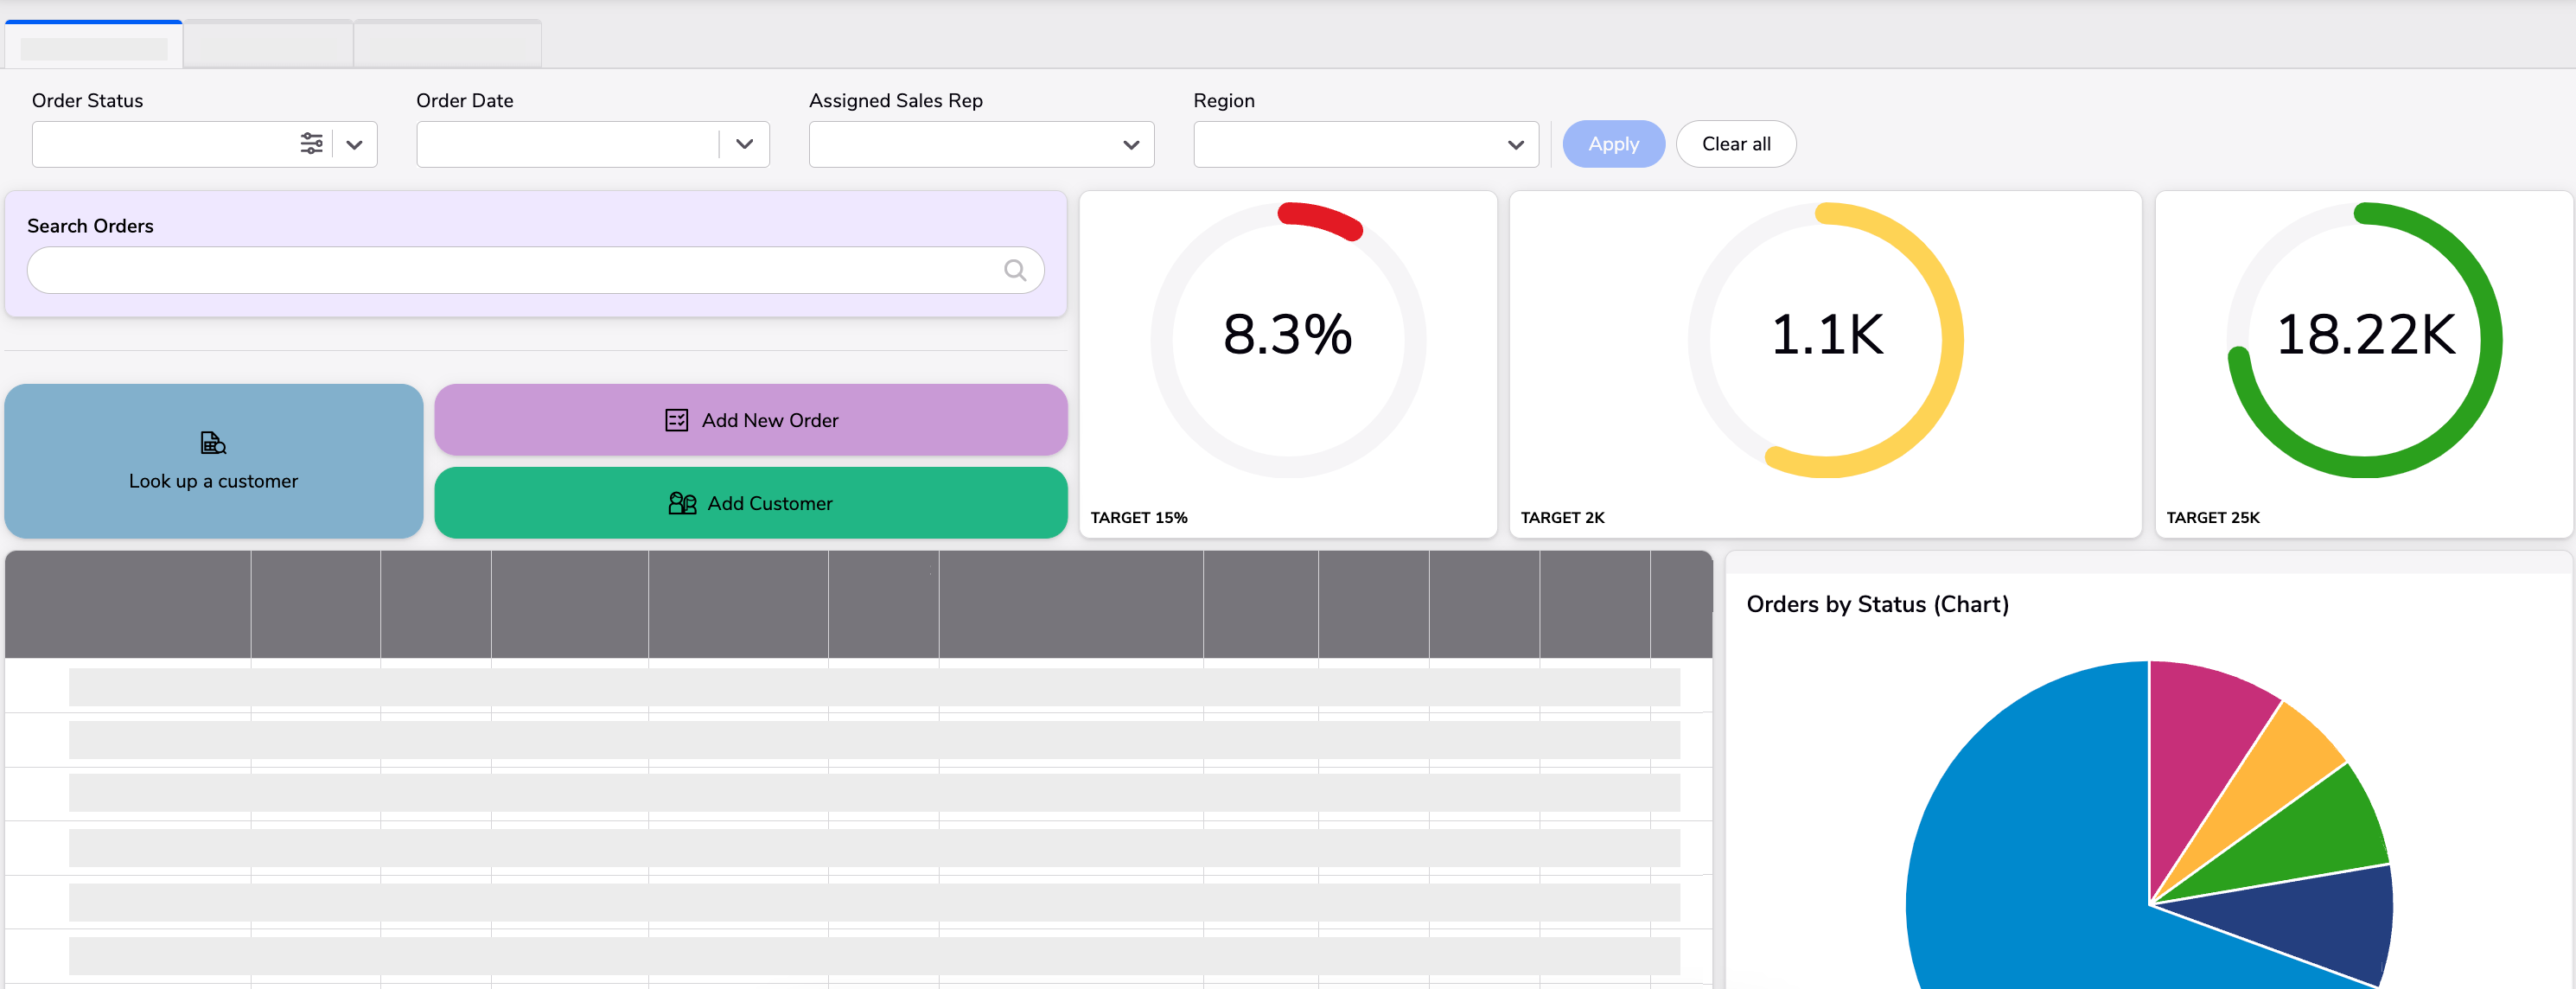The height and width of the screenshot is (989, 2576).
Task: Click the magnifier search icon
Action: pyautogui.click(x=1014, y=270)
